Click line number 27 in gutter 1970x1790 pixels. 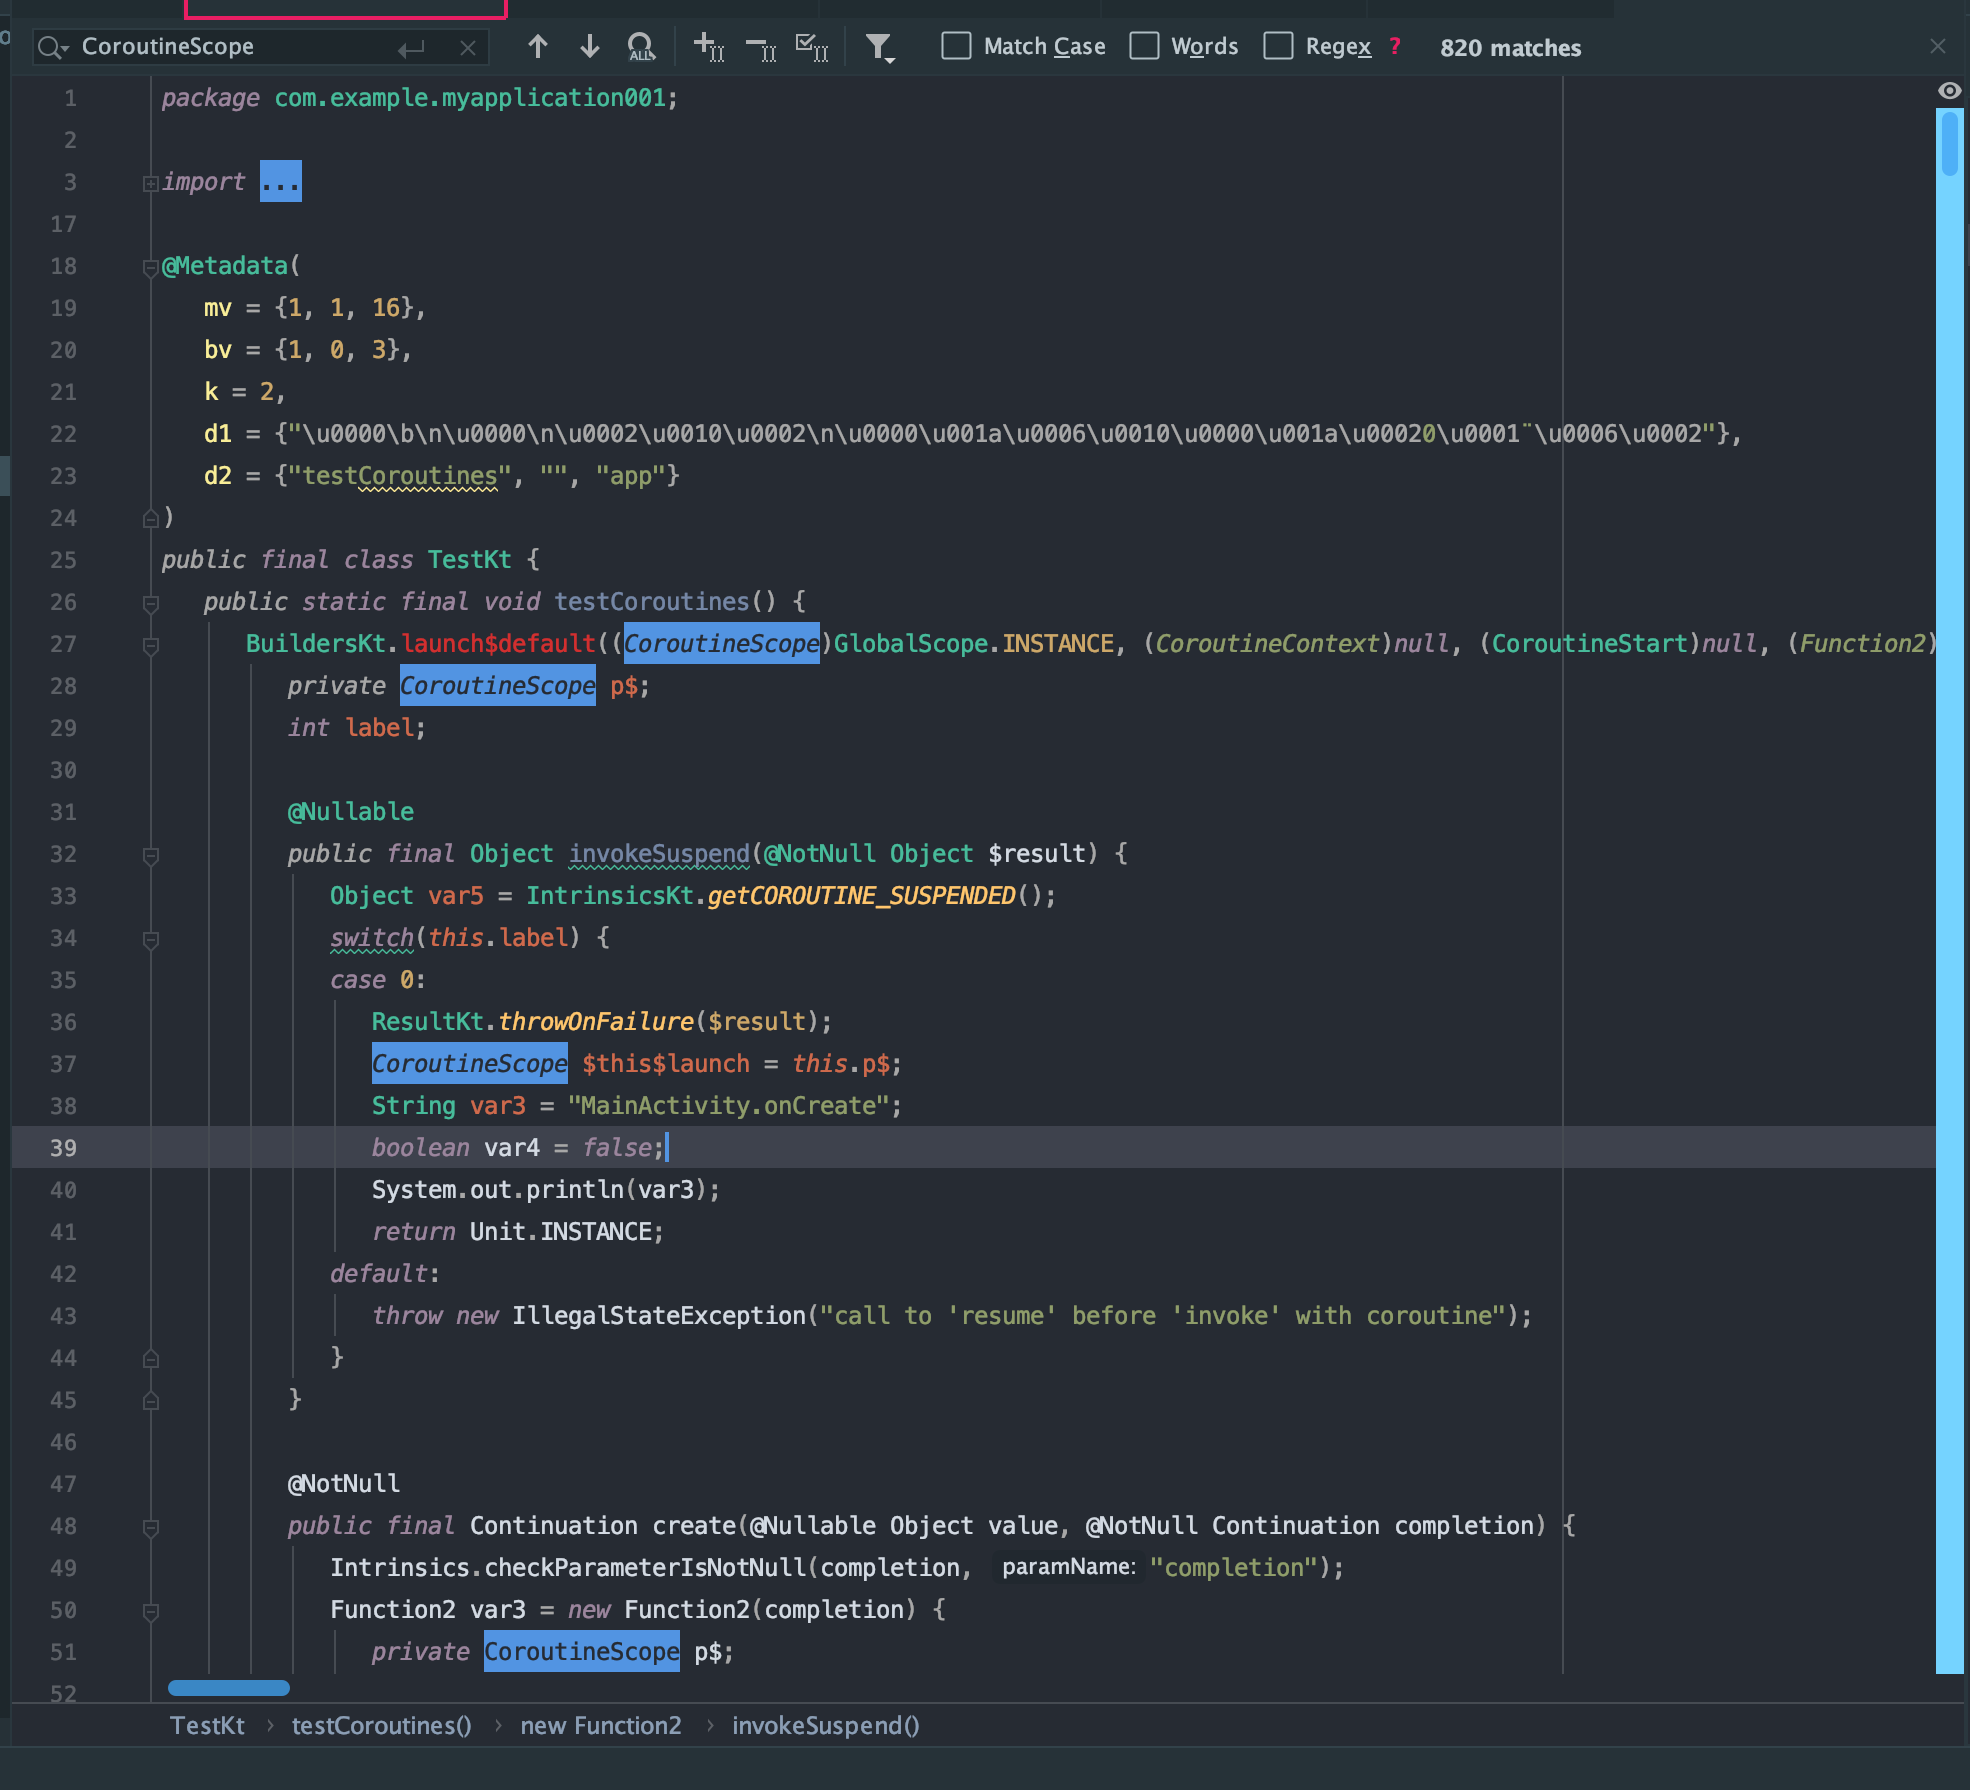click(x=63, y=644)
